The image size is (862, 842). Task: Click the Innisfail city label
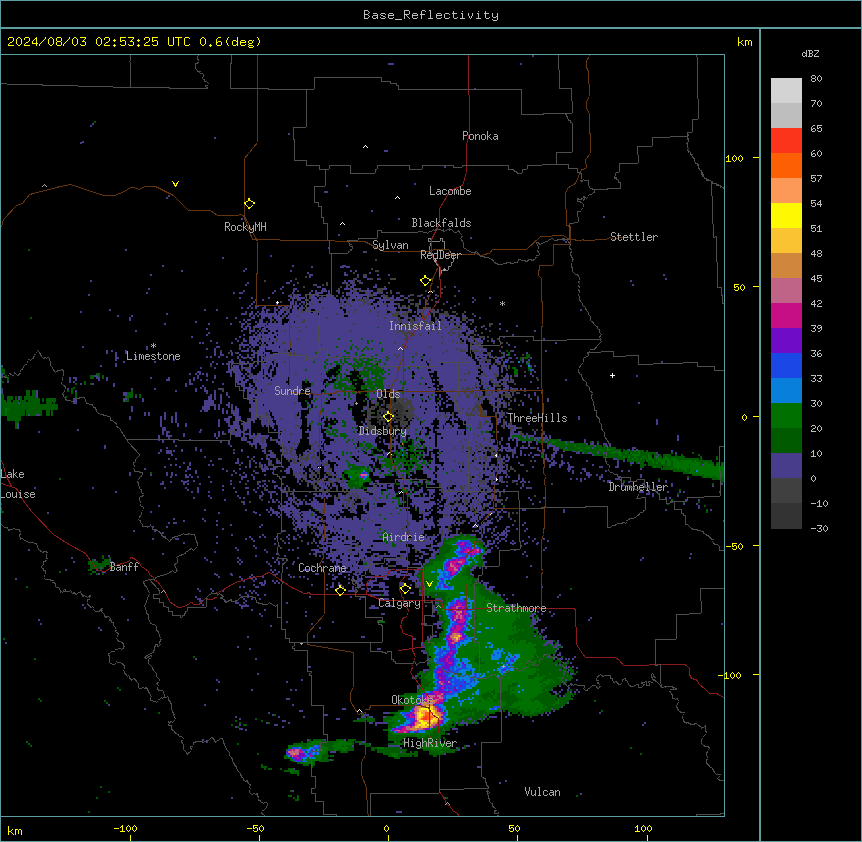pos(415,326)
